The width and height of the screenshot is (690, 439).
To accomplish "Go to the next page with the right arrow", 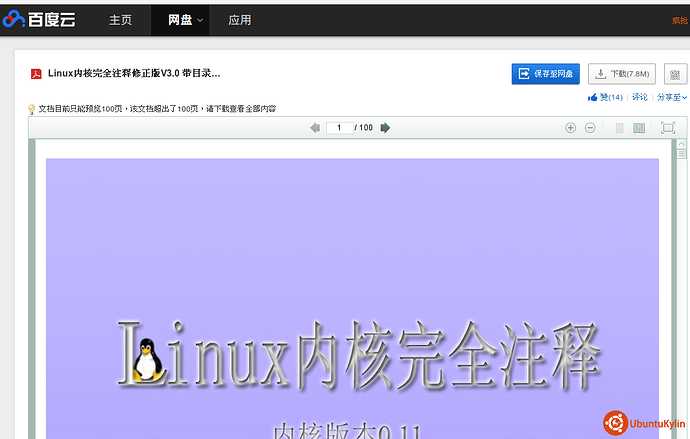I will click(x=385, y=128).
